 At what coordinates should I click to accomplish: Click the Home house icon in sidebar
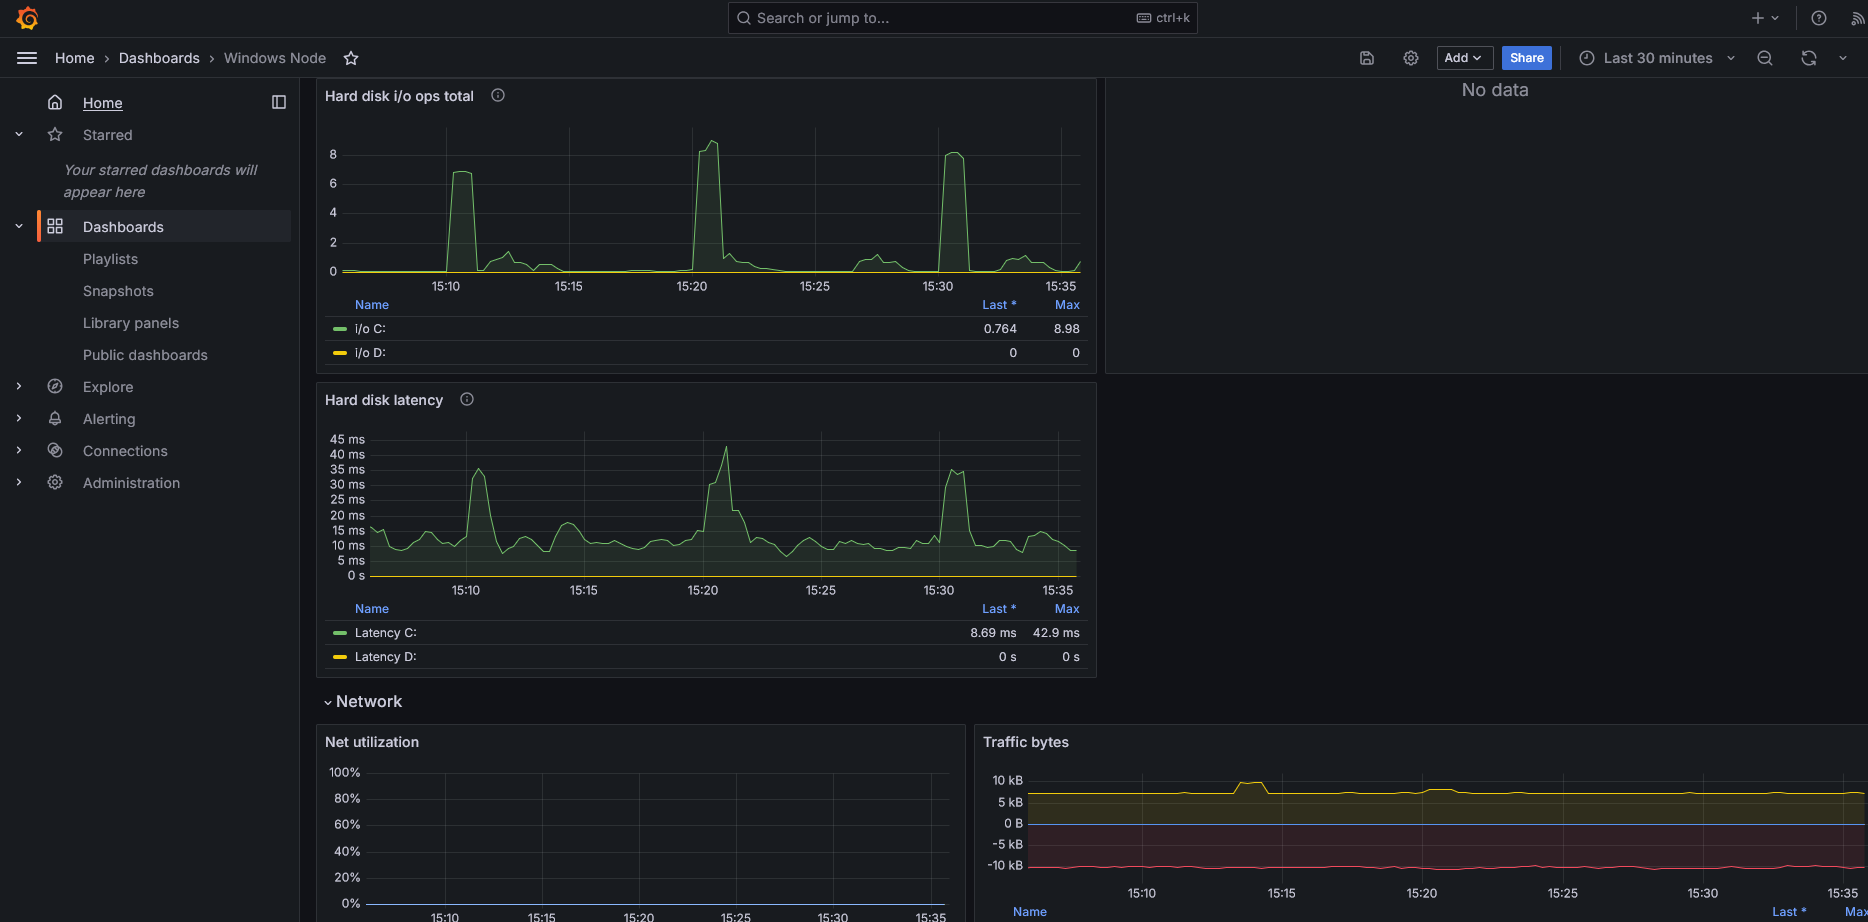tap(55, 102)
